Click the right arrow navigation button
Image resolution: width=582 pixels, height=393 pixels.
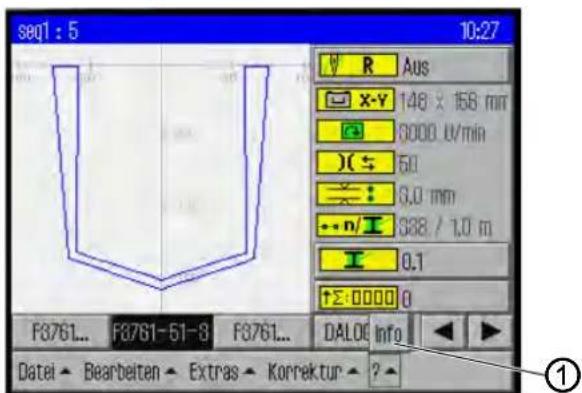(x=490, y=331)
